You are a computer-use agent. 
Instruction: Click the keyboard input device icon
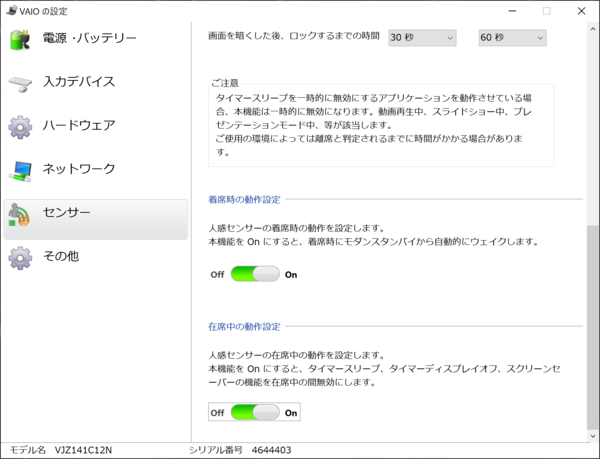point(20,84)
